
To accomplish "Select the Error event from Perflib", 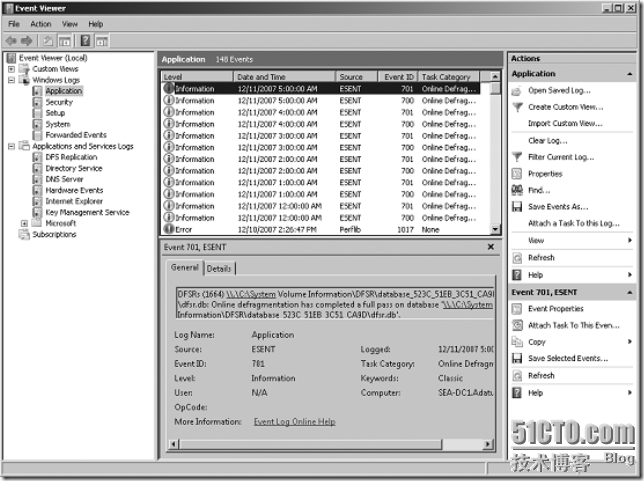I will 321,230.
